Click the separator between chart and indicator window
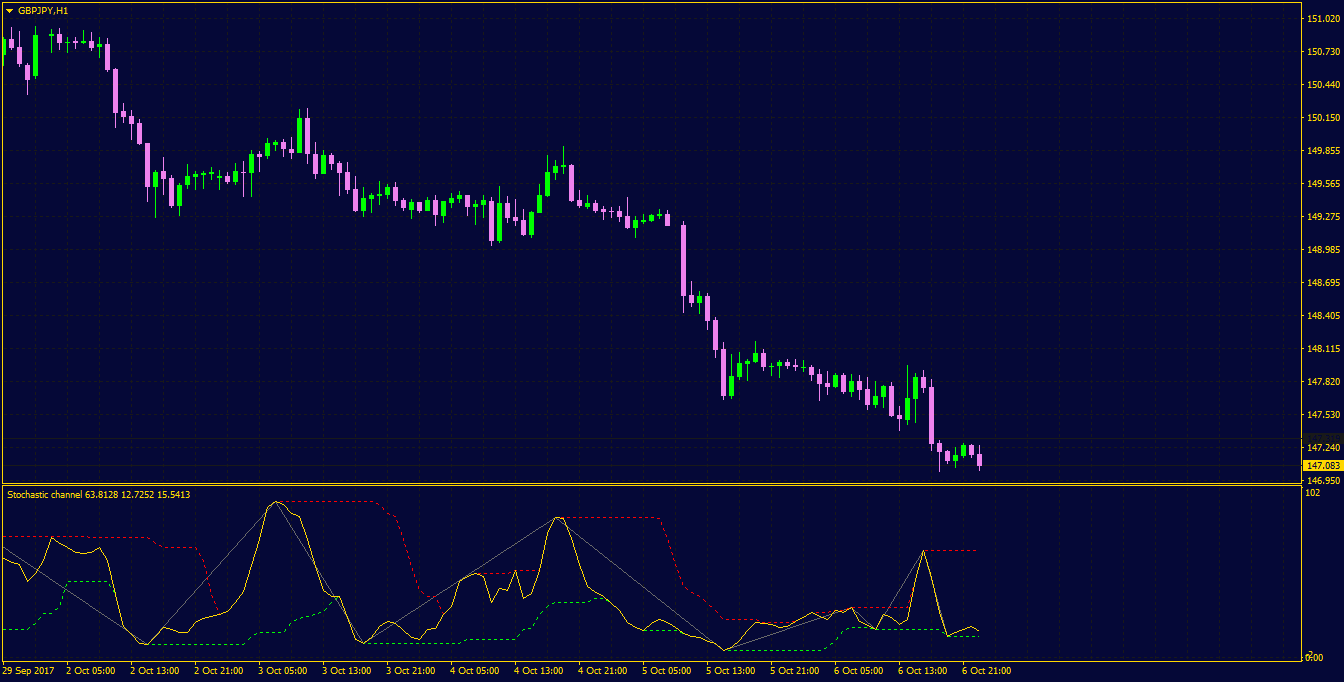The width and height of the screenshot is (1344, 682). pyautogui.click(x=651, y=484)
